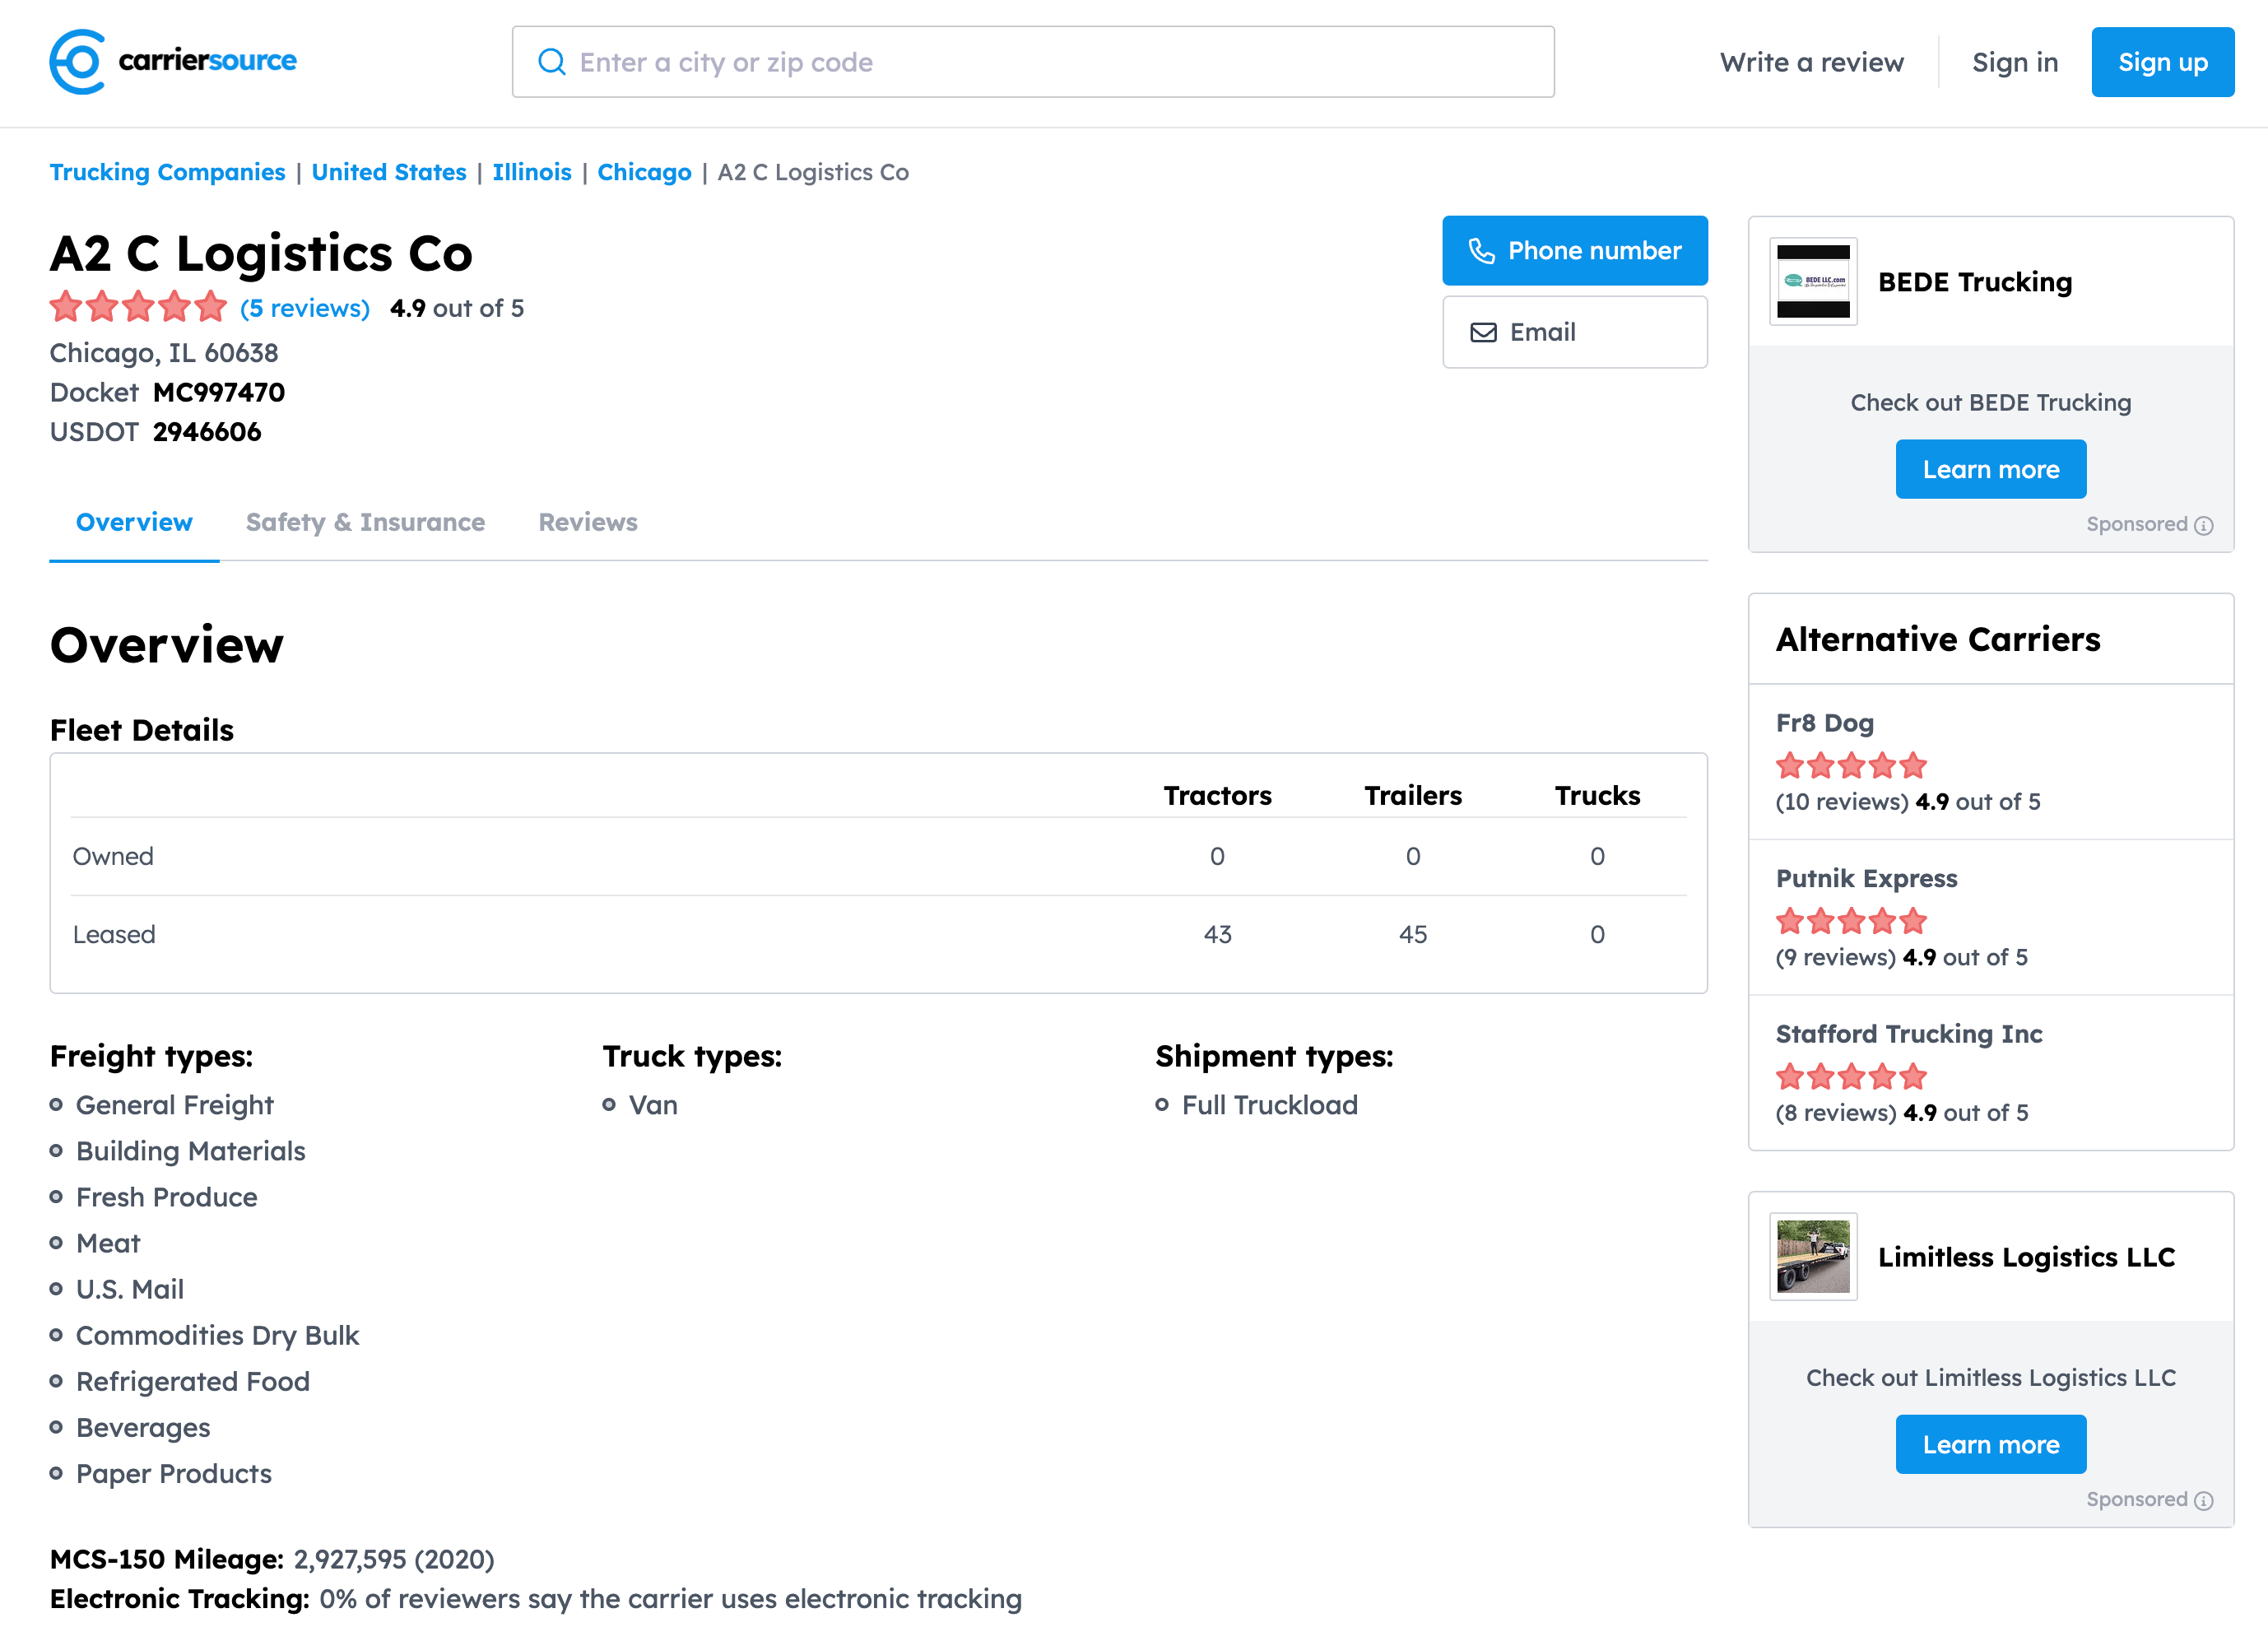Show the carrier Phone number
The width and height of the screenshot is (2268, 1641).
(x=1574, y=251)
